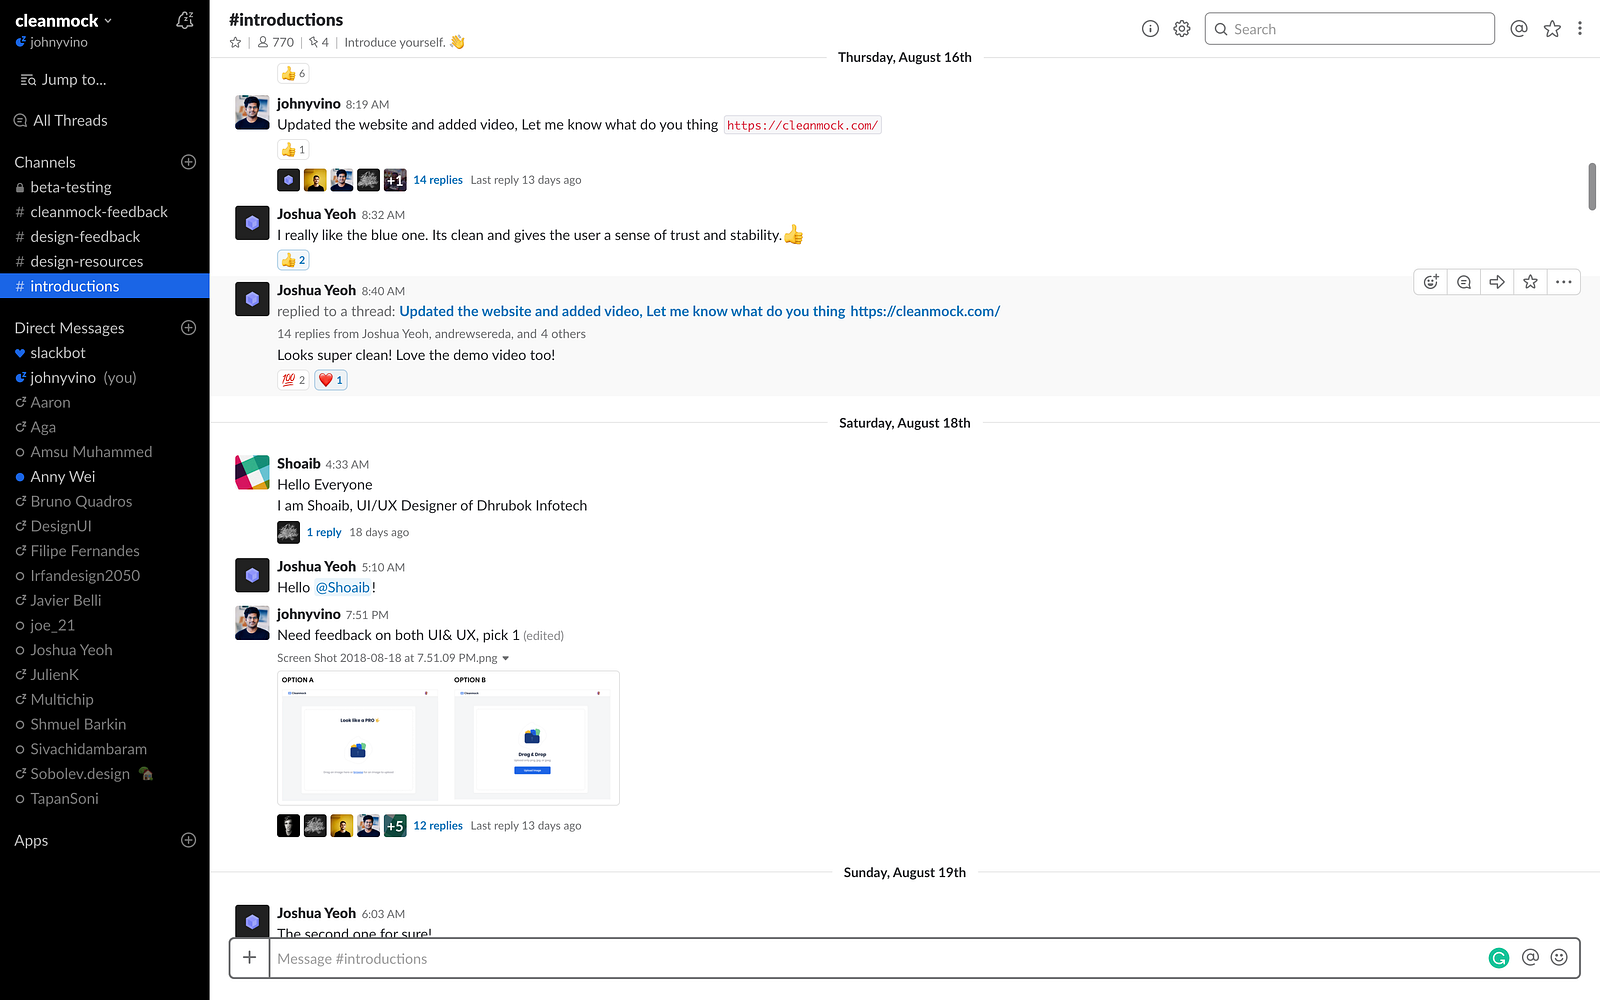Start a thread on the hovered message

point(1464,282)
